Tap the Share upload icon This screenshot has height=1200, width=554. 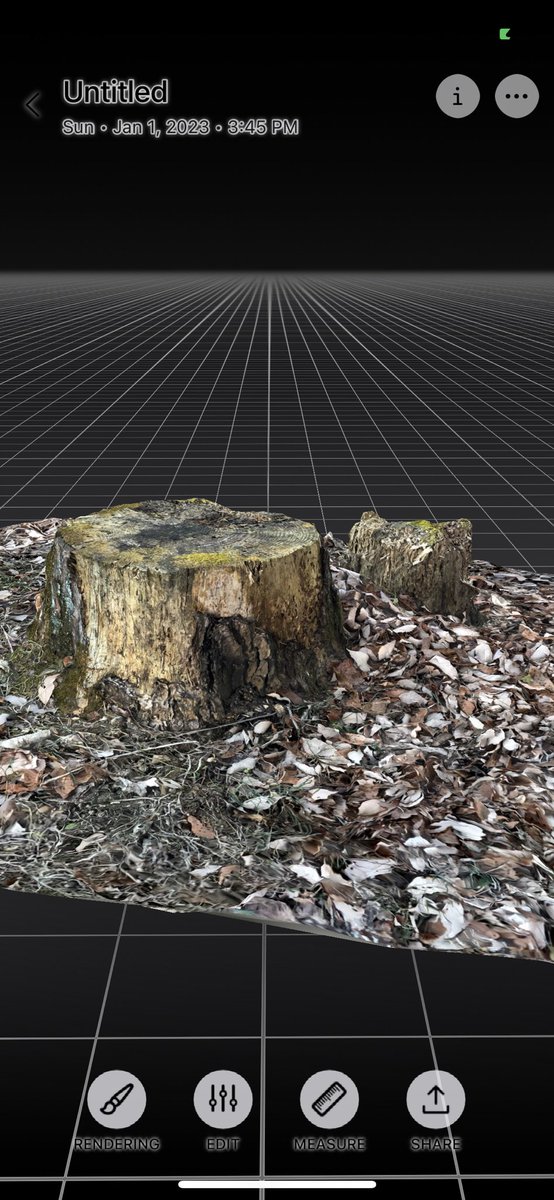coord(435,1100)
